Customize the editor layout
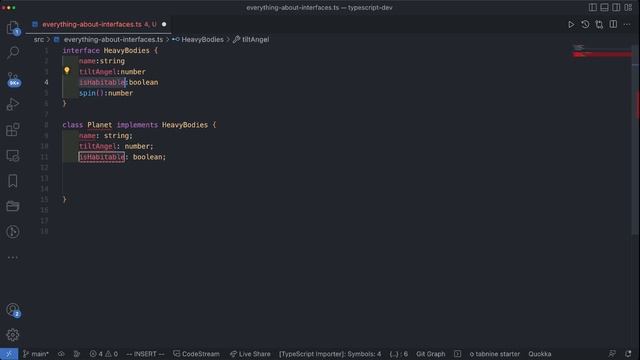640x360 pixels. click(628, 7)
